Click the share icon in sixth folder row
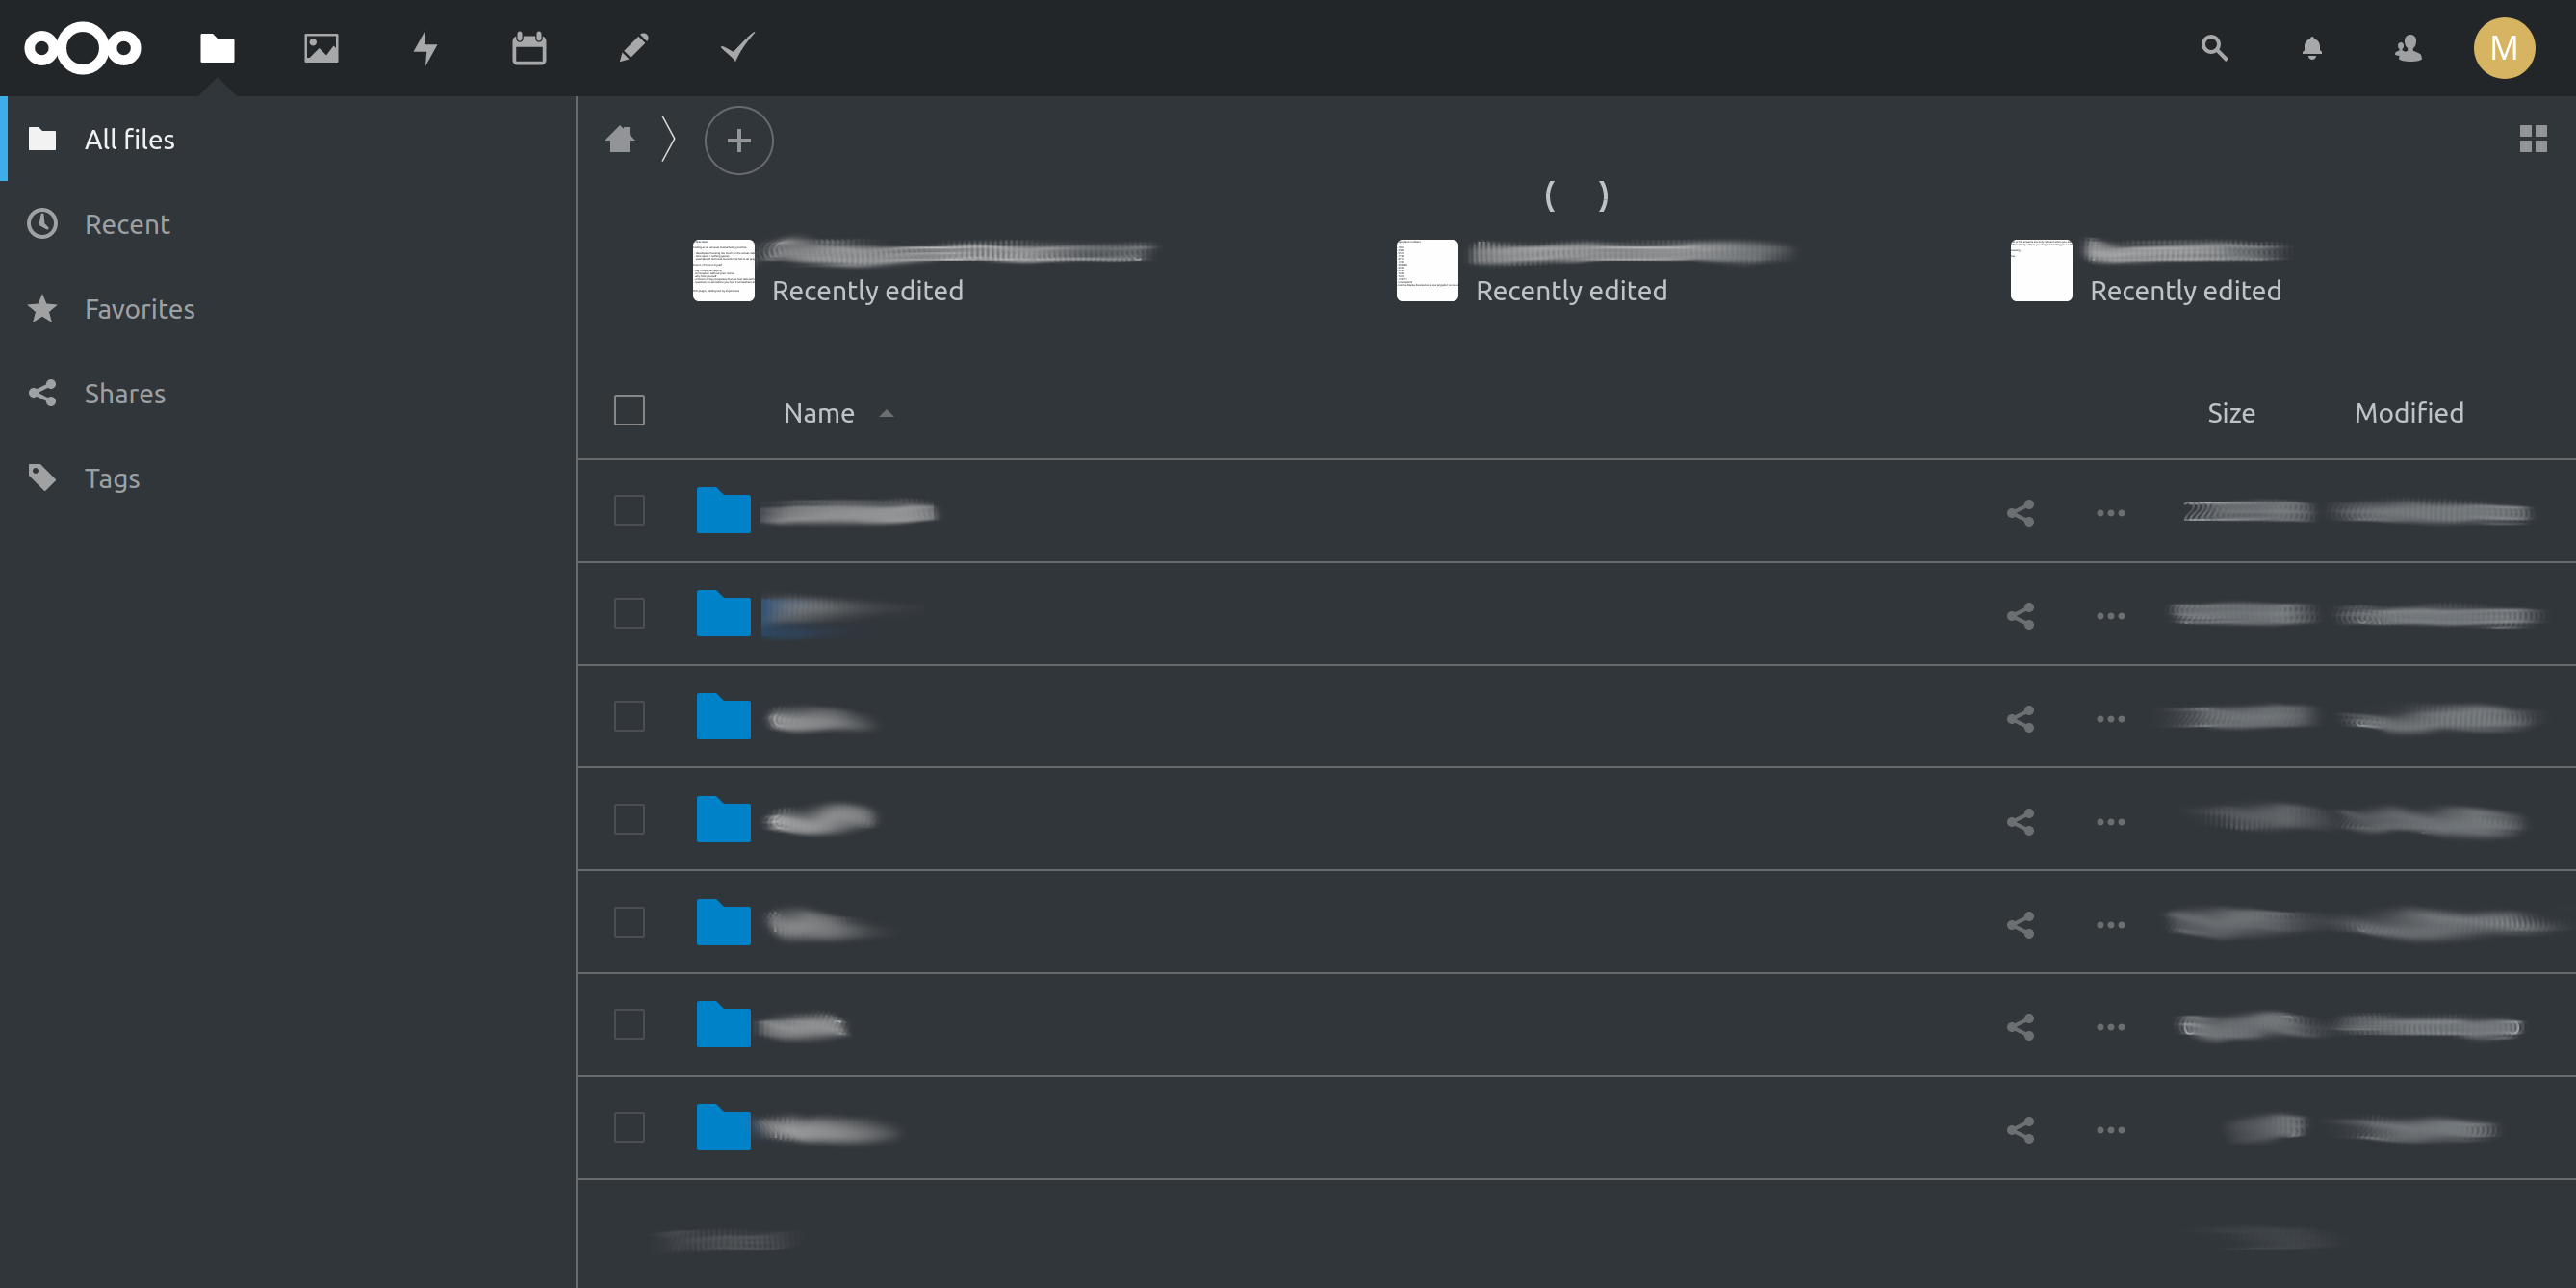Image resolution: width=2576 pixels, height=1288 pixels. (2020, 1027)
